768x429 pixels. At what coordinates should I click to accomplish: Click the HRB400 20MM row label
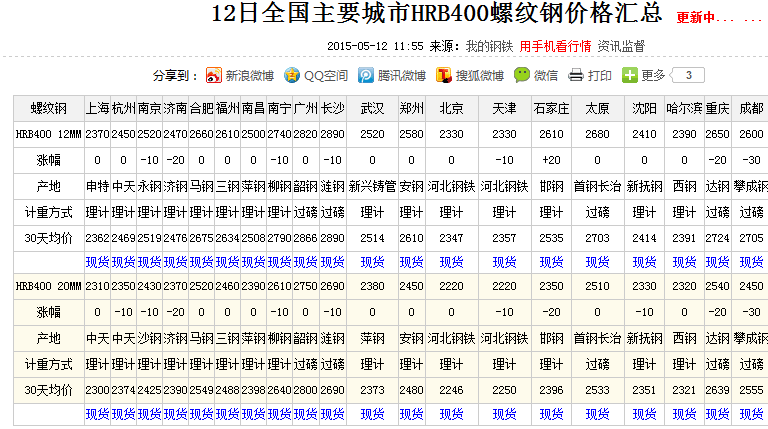(48, 286)
